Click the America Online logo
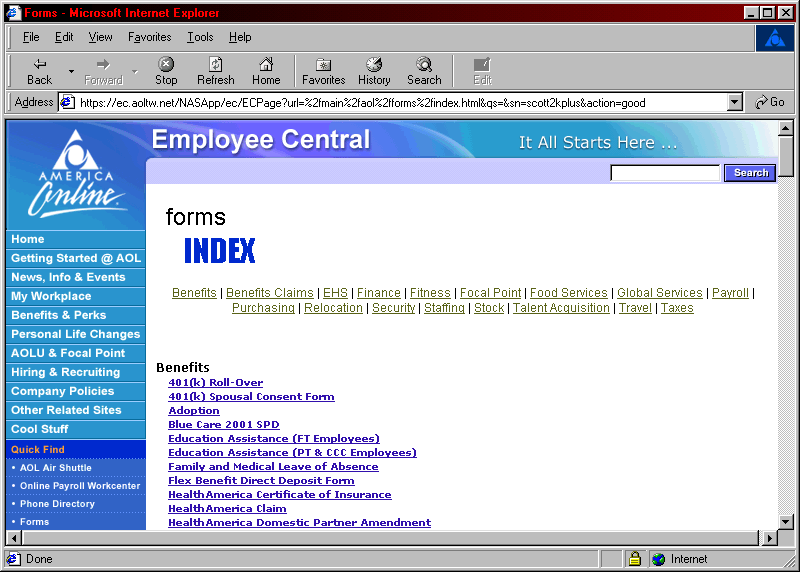800x572 pixels. click(x=76, y=173)
